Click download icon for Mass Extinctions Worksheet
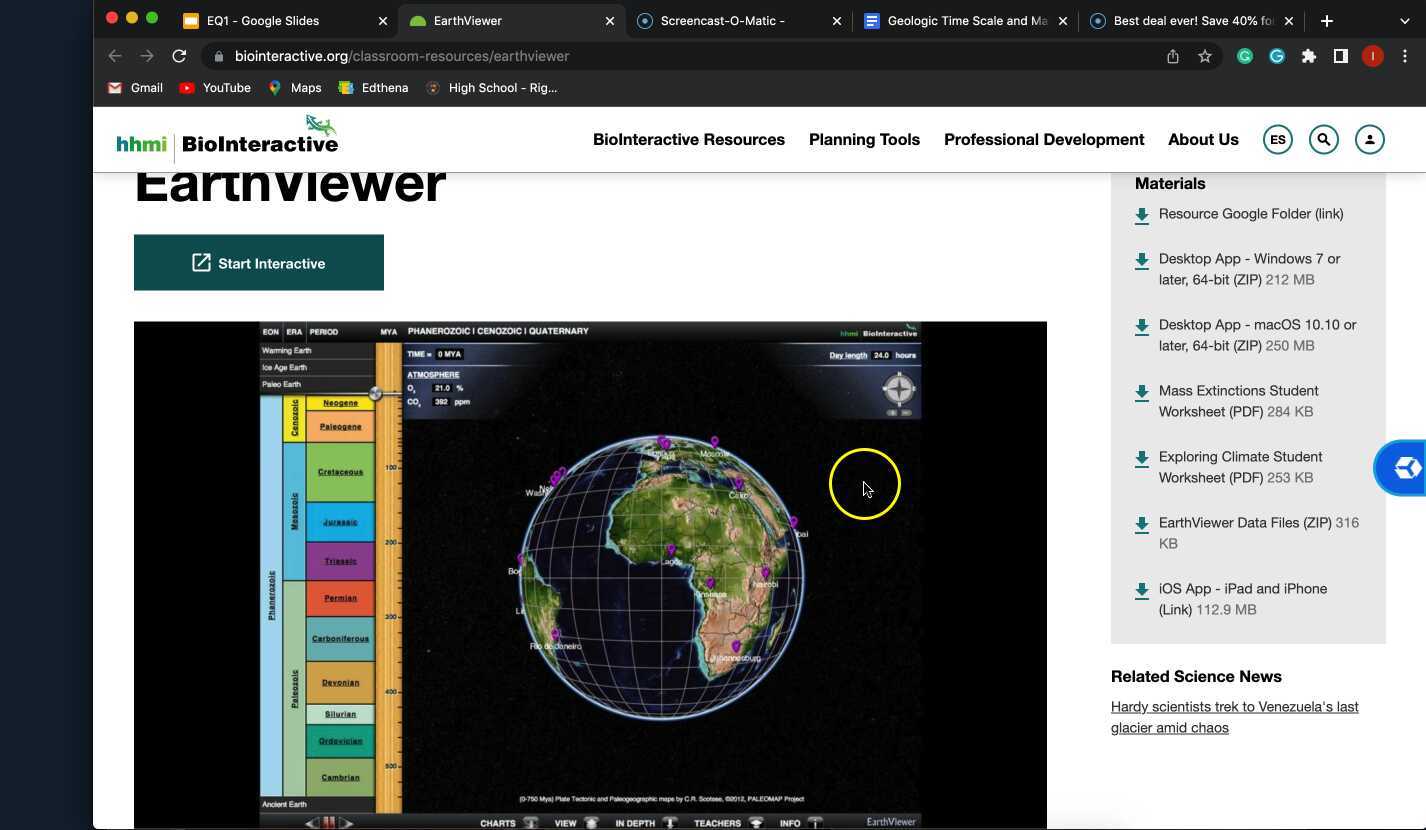The image size is (1426, 830). pyautogui.click(x=1142, y=393)
